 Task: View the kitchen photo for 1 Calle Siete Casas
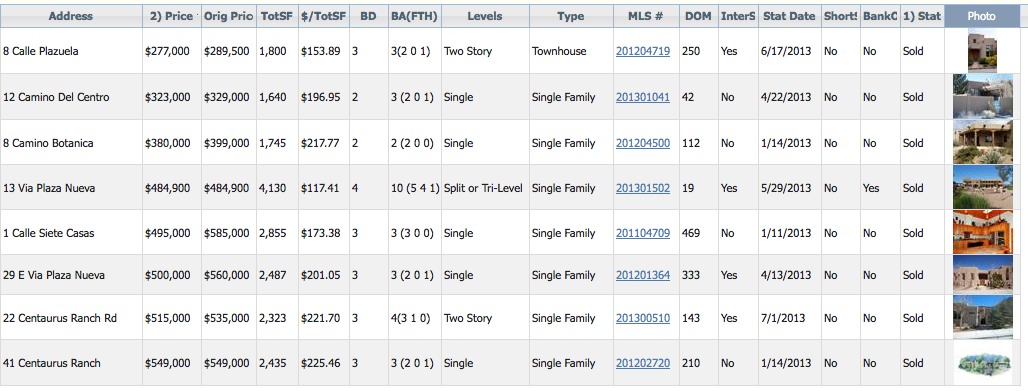click(x=982, y=233)
